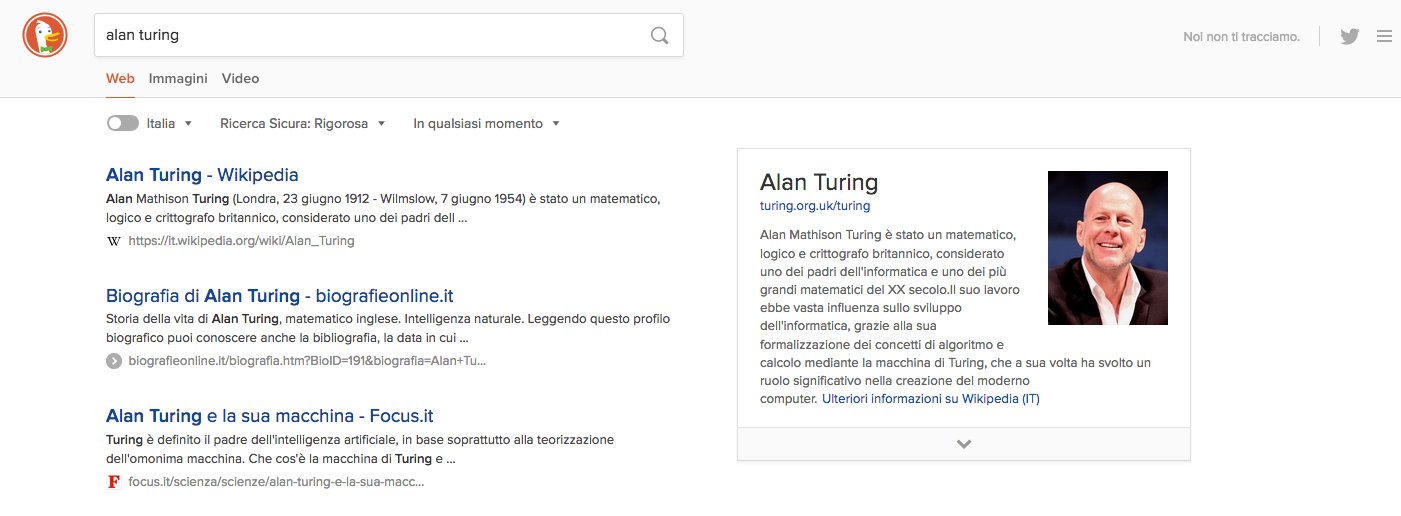The width and height of the screenshot is (1401, 516).
Task: Click the snippet starting Turing è definito il padre
Action: (360, 449)
